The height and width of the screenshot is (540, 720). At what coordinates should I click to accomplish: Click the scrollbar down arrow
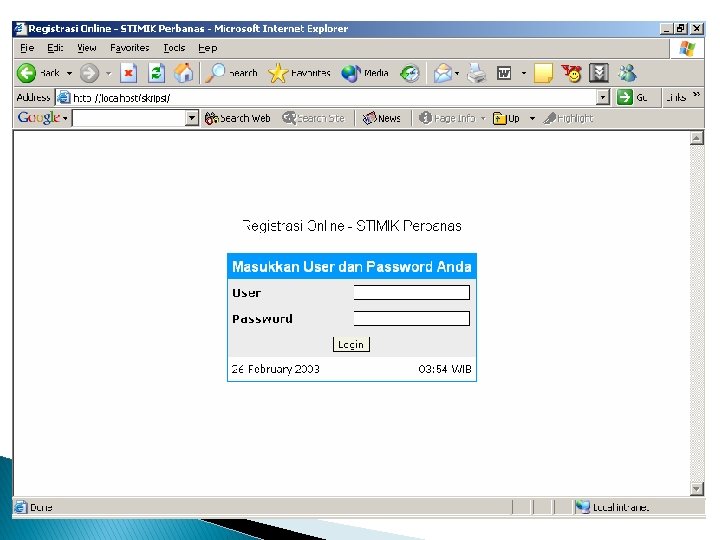[697, 489]
